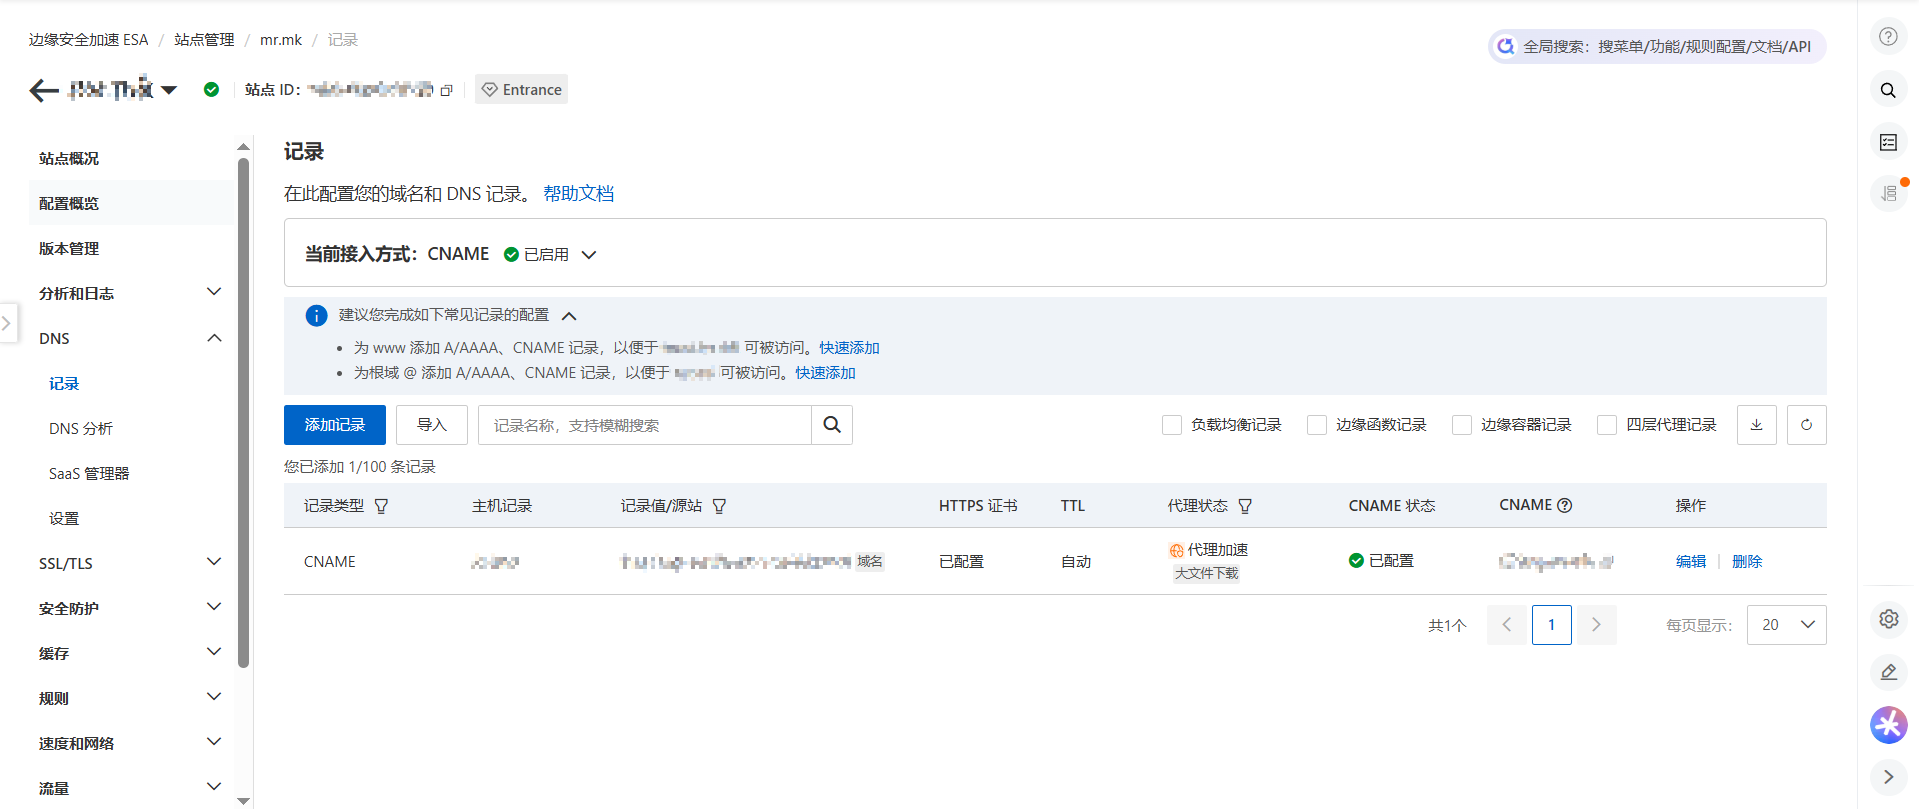Check the 四层代理记录 checkbox
This screenshot has width=1919, height=809.
[x=1607, y=425]
